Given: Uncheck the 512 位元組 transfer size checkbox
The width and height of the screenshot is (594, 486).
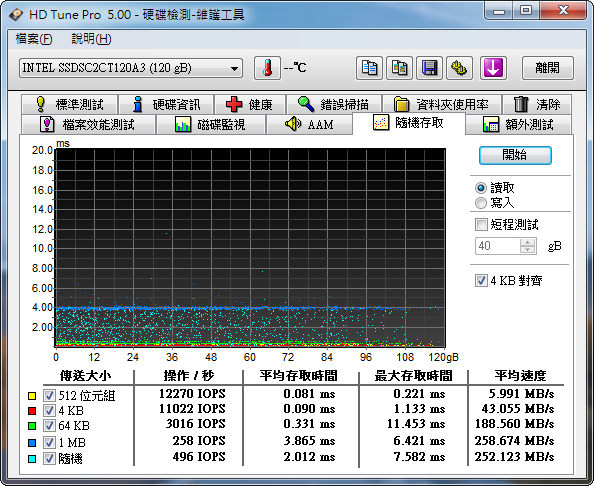Looking at the screenshot, I should tap(49, 395).
